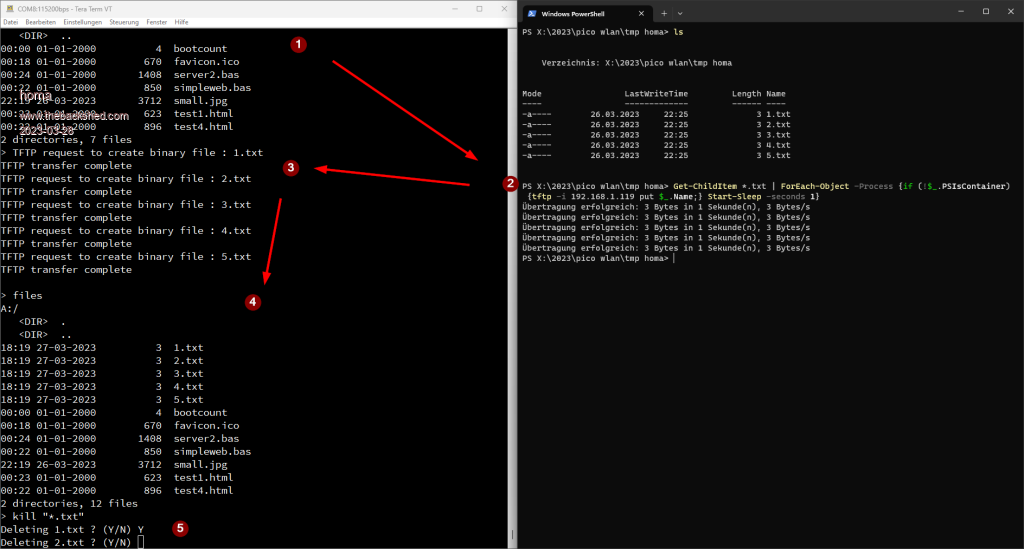The height and width of the screenshot is (549, 1024).
Task: Maximize the Tera Term window
Action: 476,7
